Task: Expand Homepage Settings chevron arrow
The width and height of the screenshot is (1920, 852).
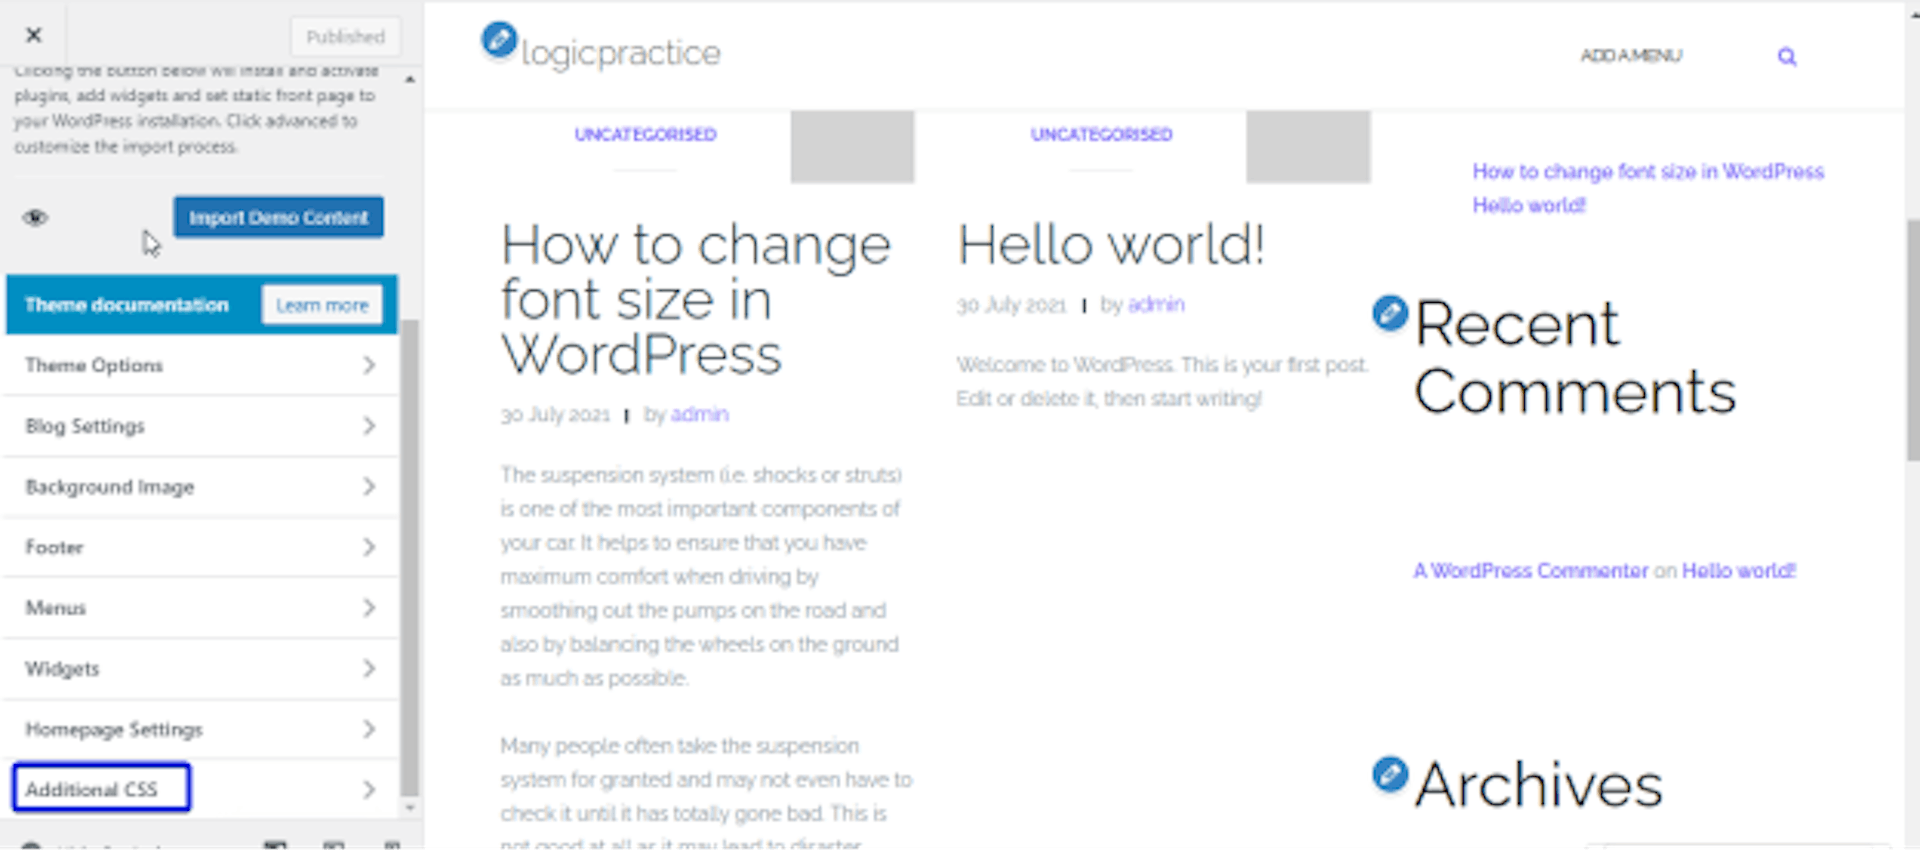Action: [369, 729]
